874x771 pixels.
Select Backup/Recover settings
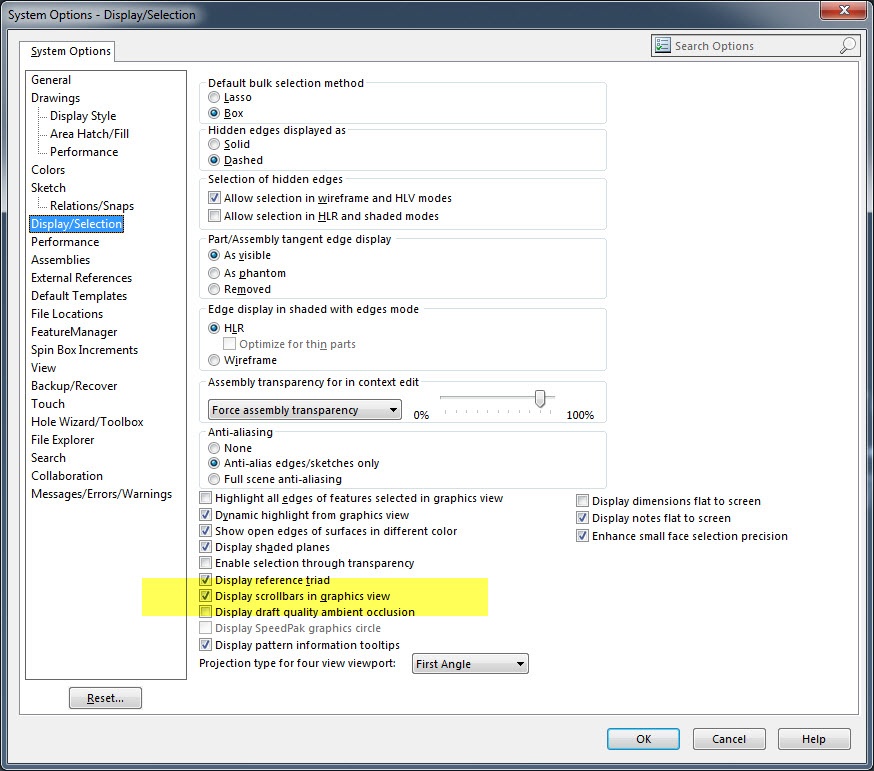(x=74, y=386)
